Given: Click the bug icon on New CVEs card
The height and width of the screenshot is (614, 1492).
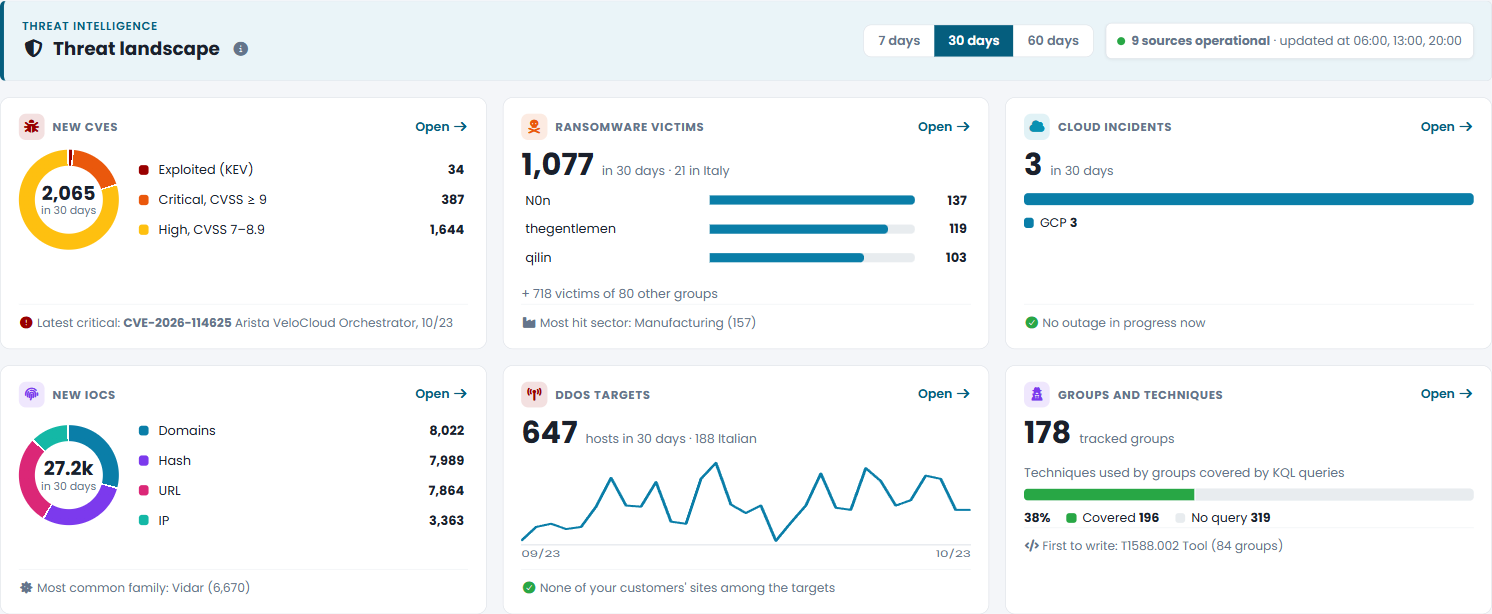Looking at the screenshot, I should point(32,127).
